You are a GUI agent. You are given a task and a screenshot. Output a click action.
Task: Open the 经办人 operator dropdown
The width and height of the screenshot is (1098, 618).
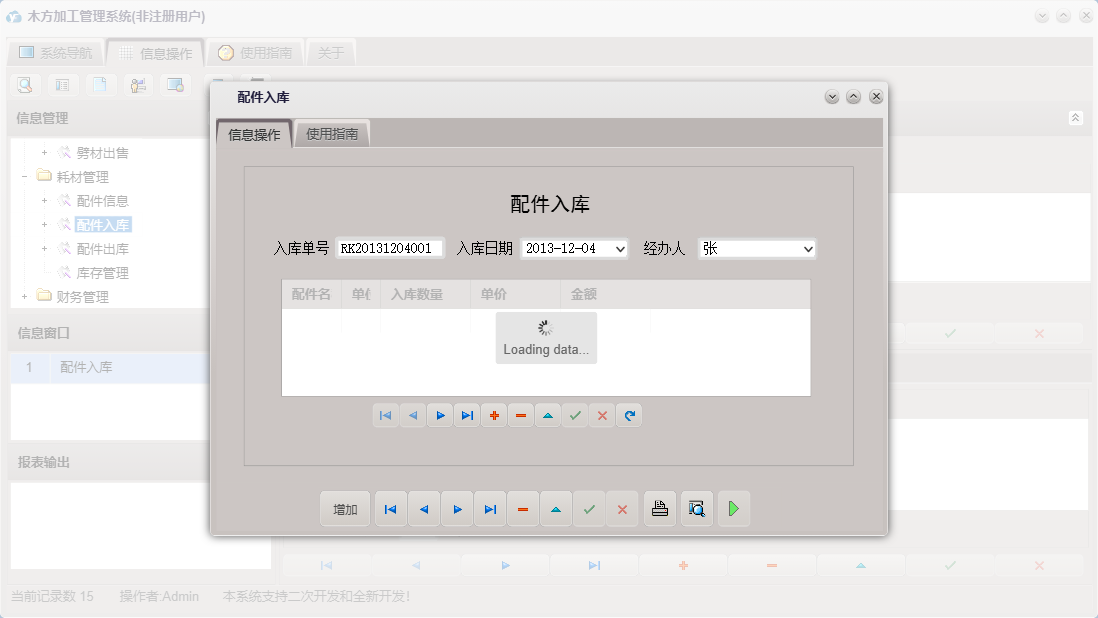(807, 248)
